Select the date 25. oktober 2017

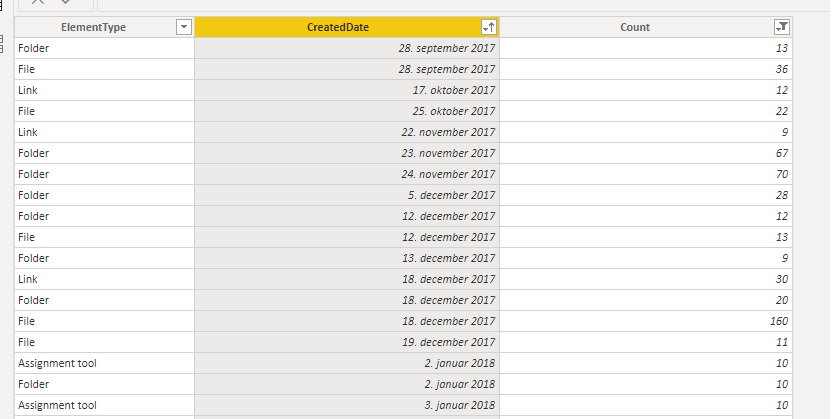tap(347, 111)
